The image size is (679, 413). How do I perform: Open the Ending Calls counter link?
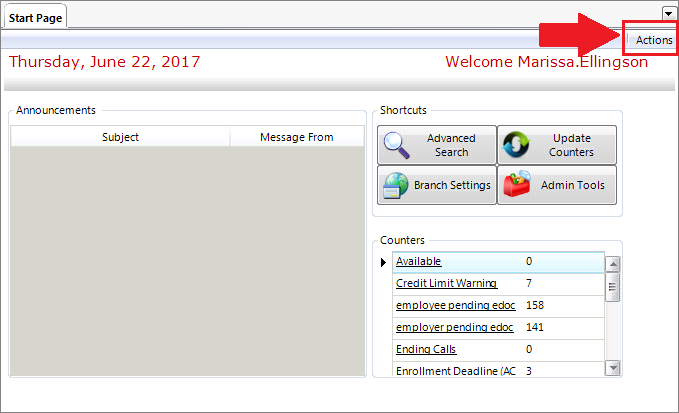(x=426, y=349)
